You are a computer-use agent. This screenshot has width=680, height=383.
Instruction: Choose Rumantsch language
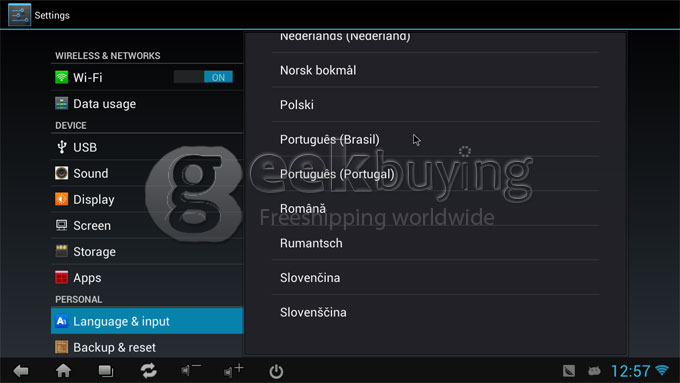(436, 243)
